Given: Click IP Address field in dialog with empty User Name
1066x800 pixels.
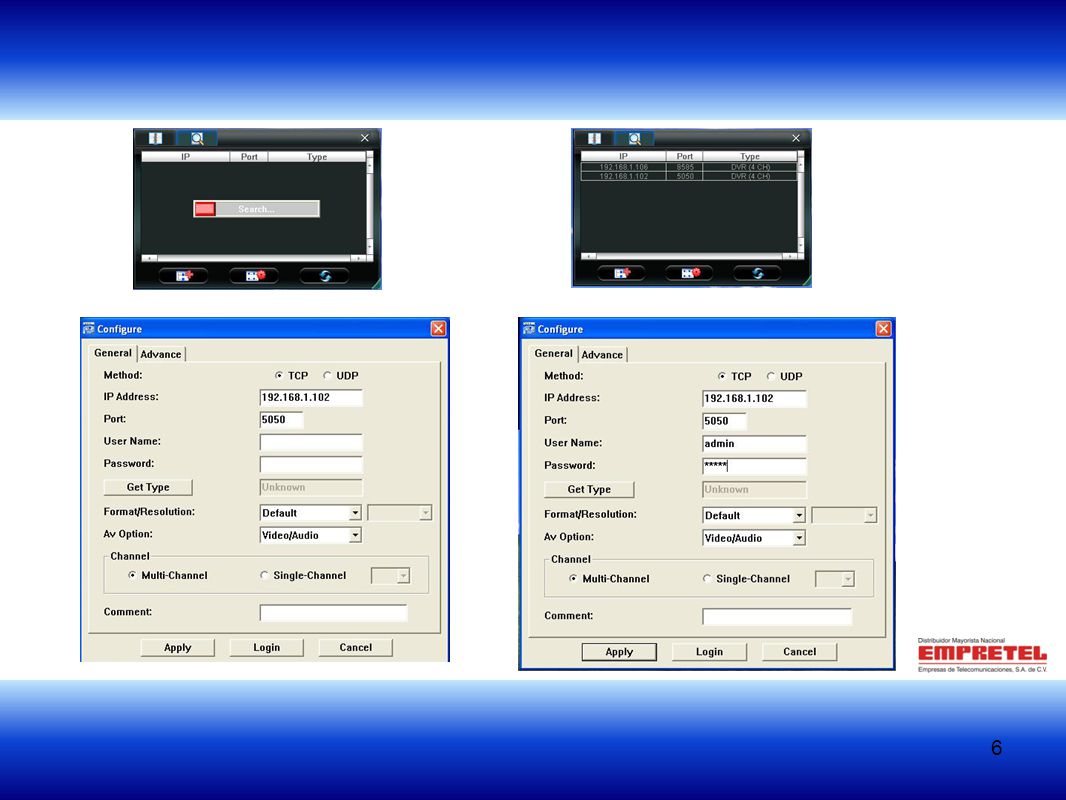Looking at the screenshot, I should click(311, 398).
